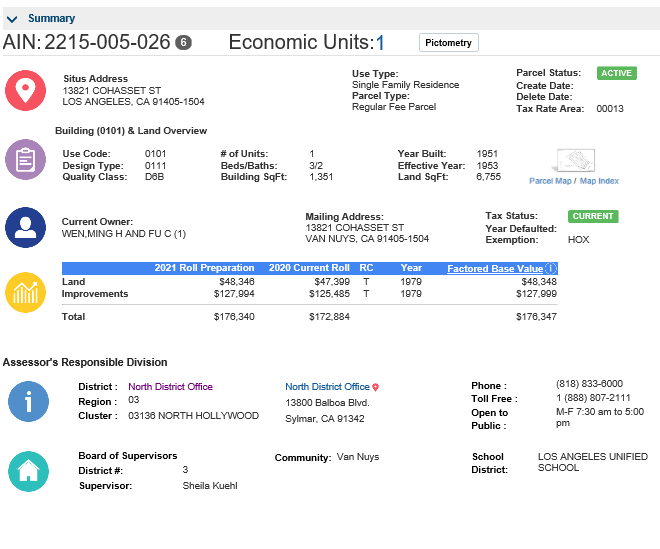Select the Building SqFt value 1,351
This screenshot has width=660, height=549.
[x=321, y=177]
